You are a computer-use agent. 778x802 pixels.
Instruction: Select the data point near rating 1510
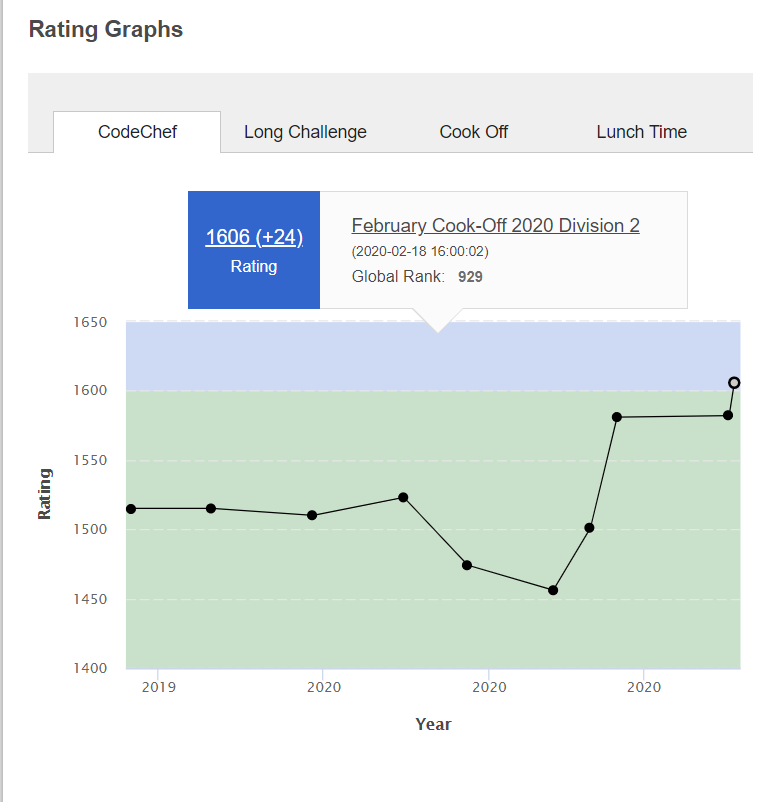pyautogui.click(x=312, y=515)
